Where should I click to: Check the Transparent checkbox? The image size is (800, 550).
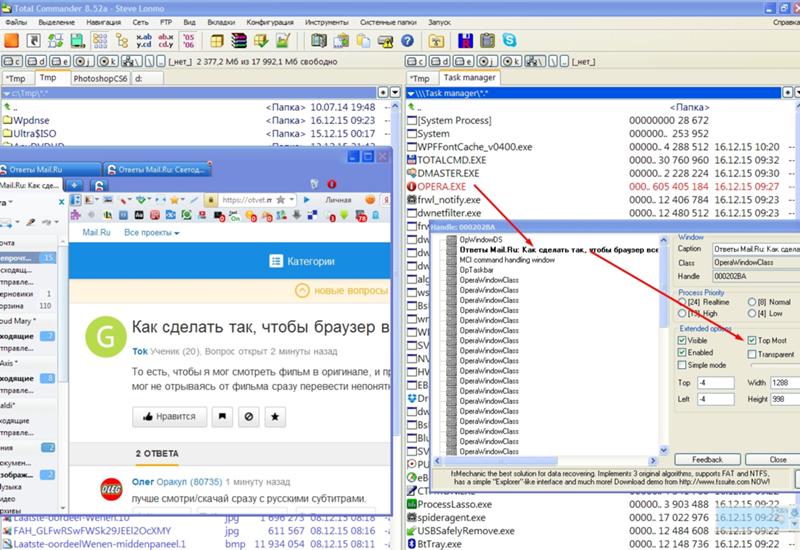[x=752, y=354]
